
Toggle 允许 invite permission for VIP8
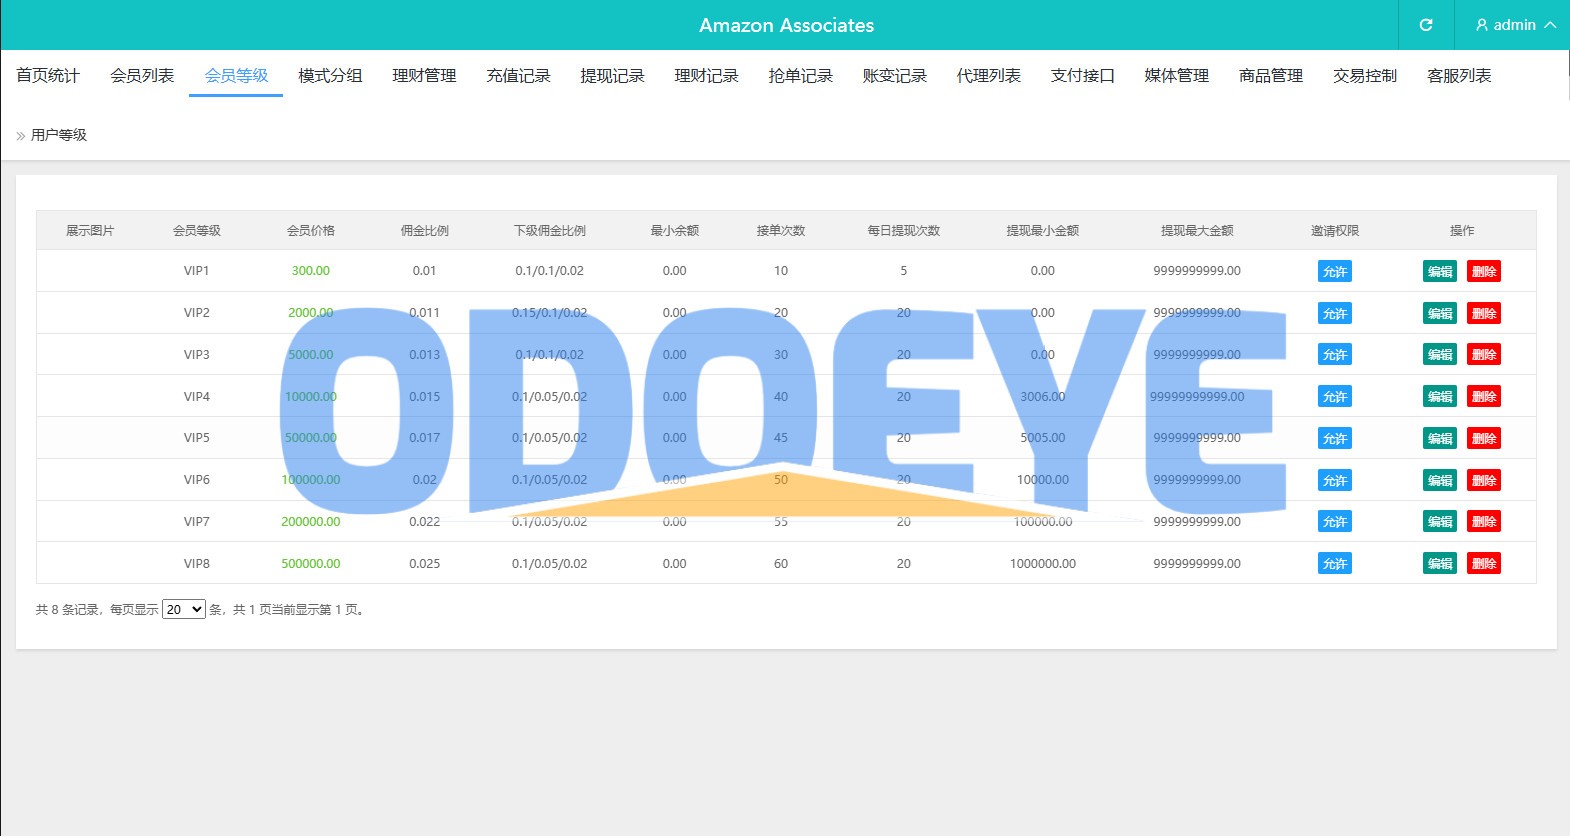1334,564
